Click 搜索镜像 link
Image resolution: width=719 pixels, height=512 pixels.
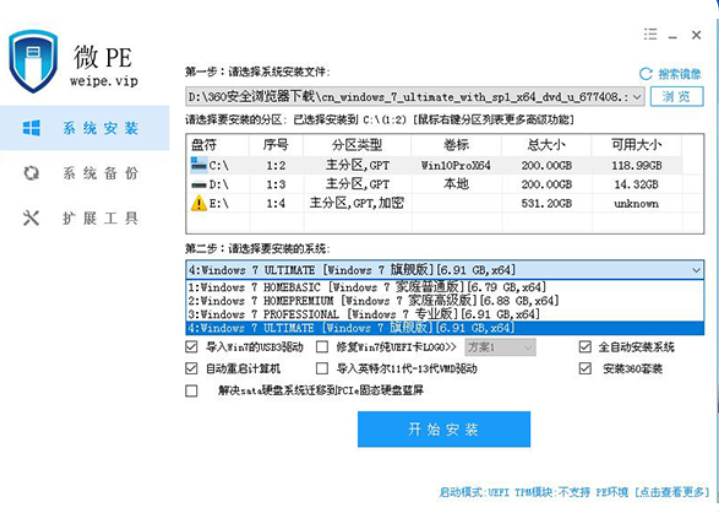click(x=680, y=74)
